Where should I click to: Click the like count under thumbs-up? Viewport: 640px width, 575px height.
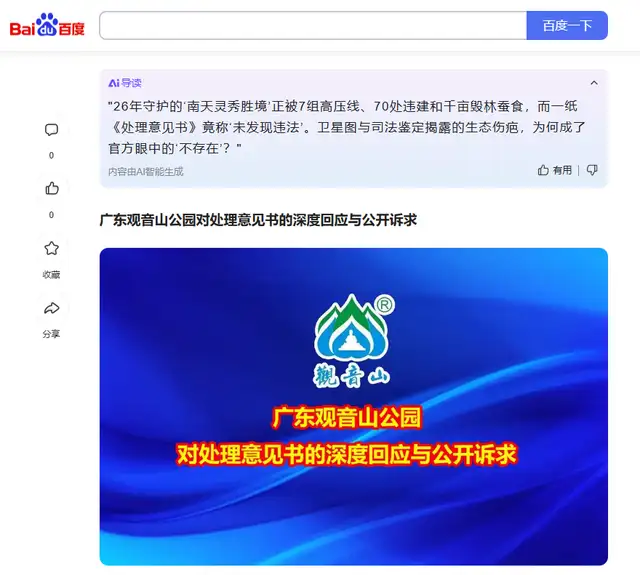tap(51, 215)
